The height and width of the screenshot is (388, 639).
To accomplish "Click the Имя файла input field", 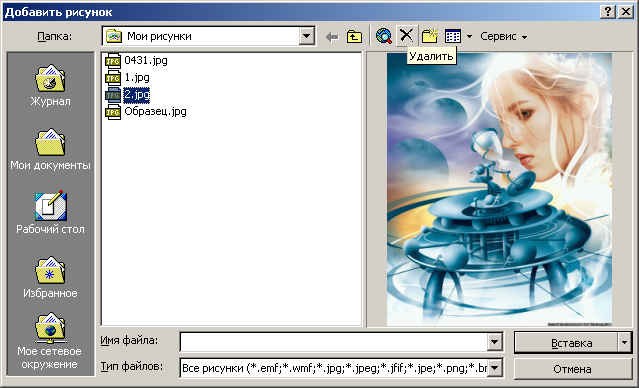I will pos(334,342).
